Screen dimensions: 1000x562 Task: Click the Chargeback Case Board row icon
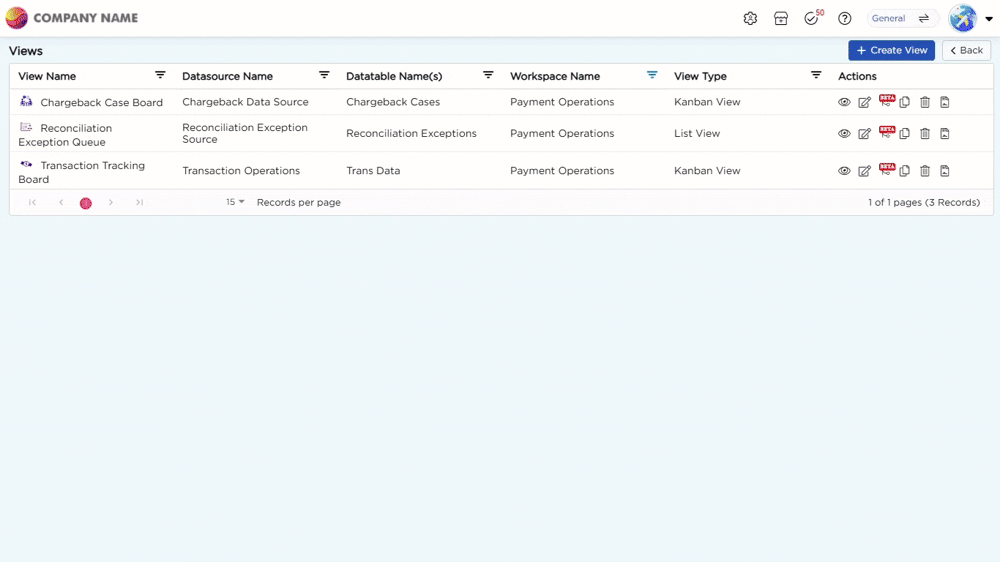click(x=26, y=101)
